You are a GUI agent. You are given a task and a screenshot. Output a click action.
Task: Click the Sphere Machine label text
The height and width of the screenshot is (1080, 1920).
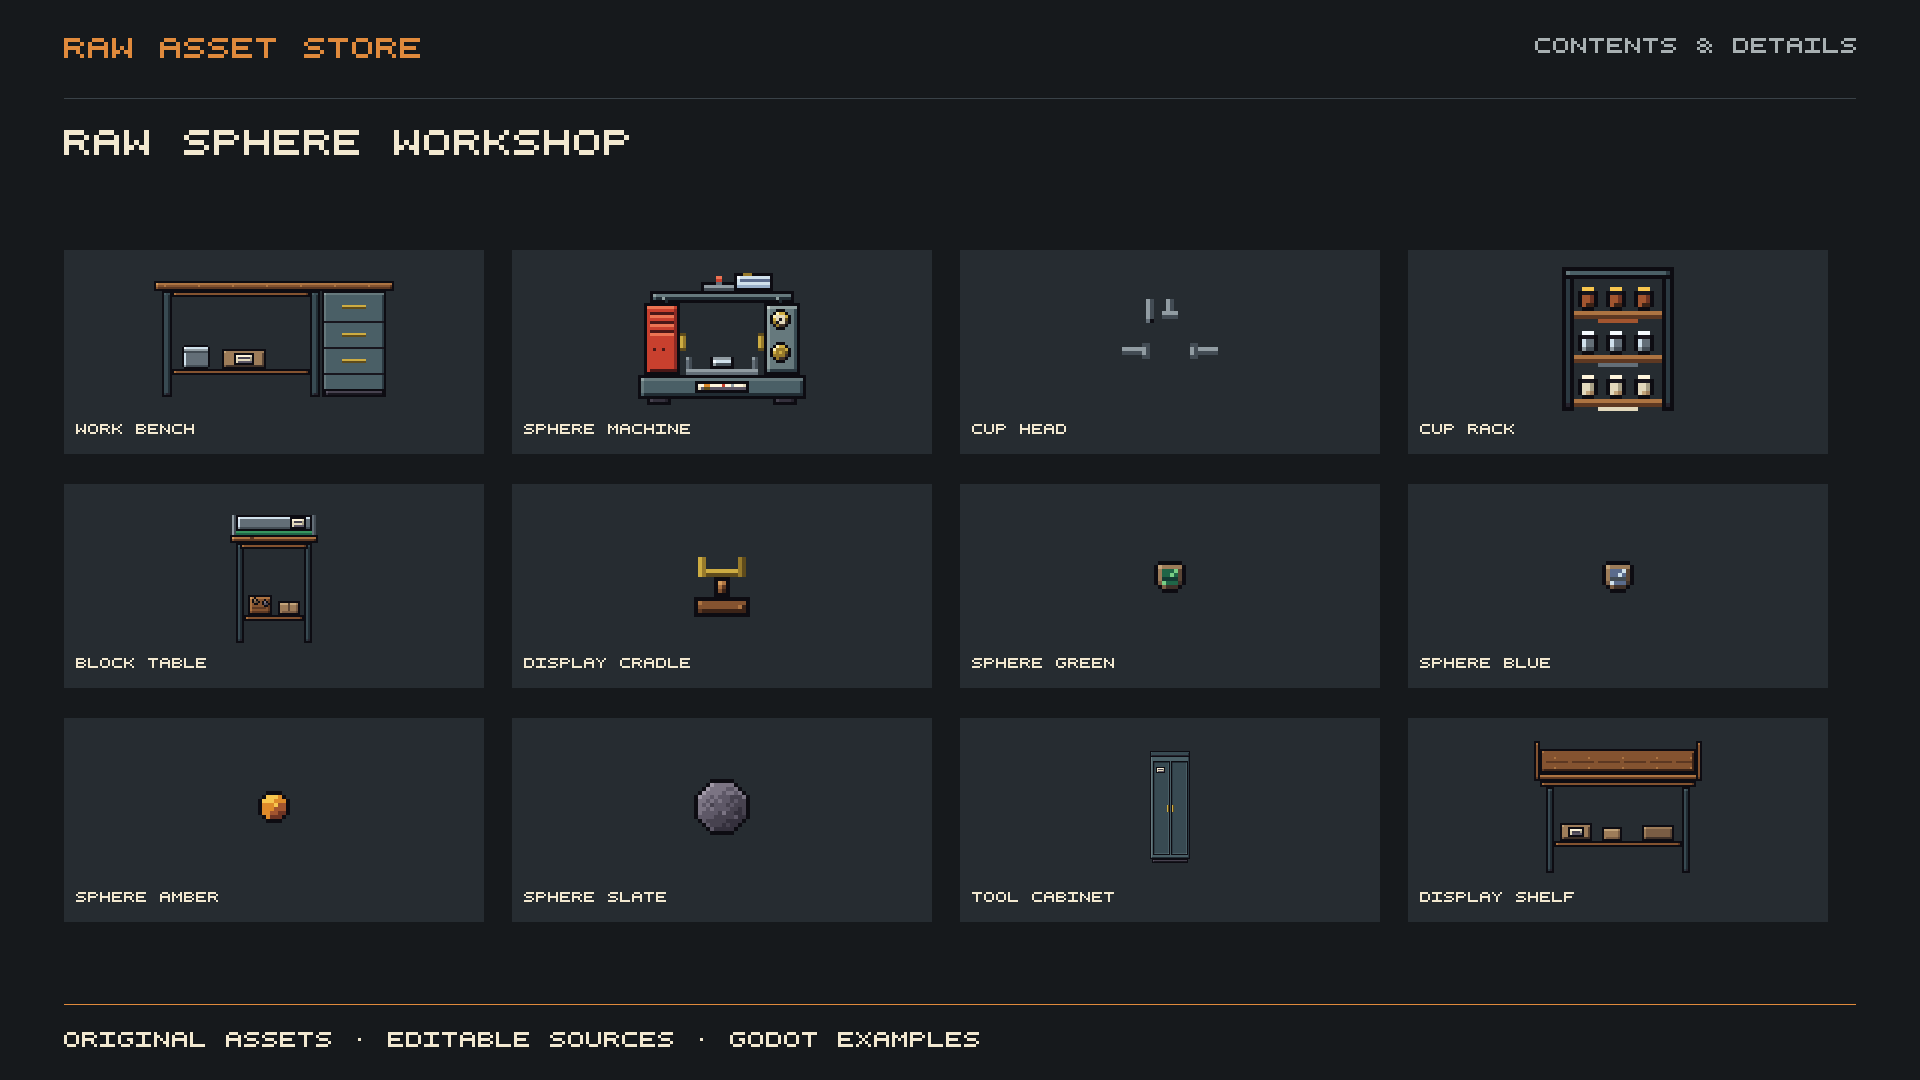[x=607, y=429]
